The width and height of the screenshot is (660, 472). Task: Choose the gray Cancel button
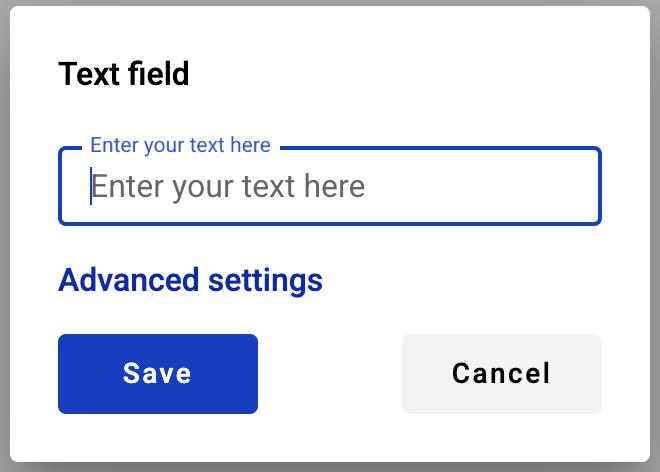point(501,374)
